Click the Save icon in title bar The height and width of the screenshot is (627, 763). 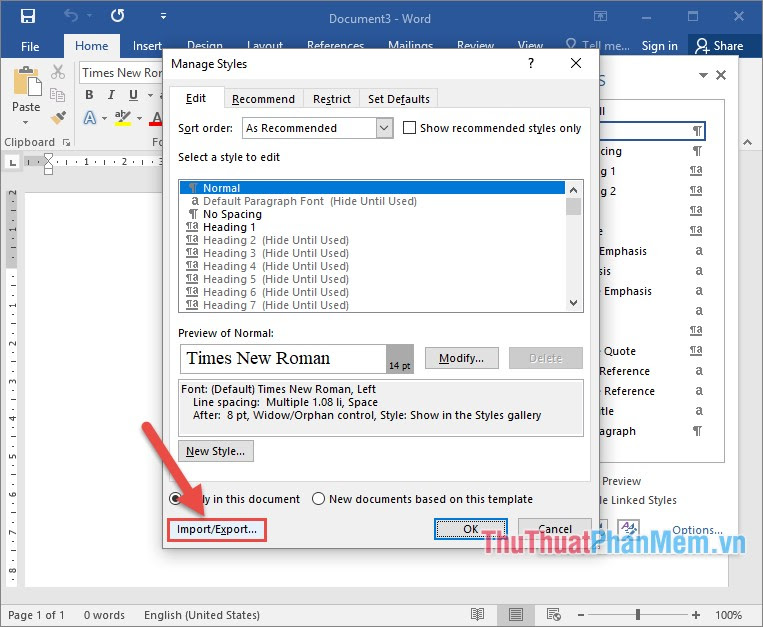click(x=27, y=16)
